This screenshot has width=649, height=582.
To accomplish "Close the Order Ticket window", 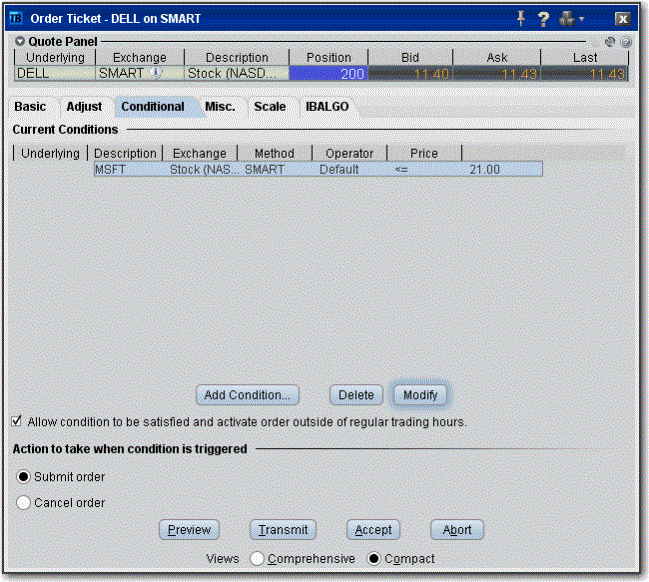I will pos(621,18).
